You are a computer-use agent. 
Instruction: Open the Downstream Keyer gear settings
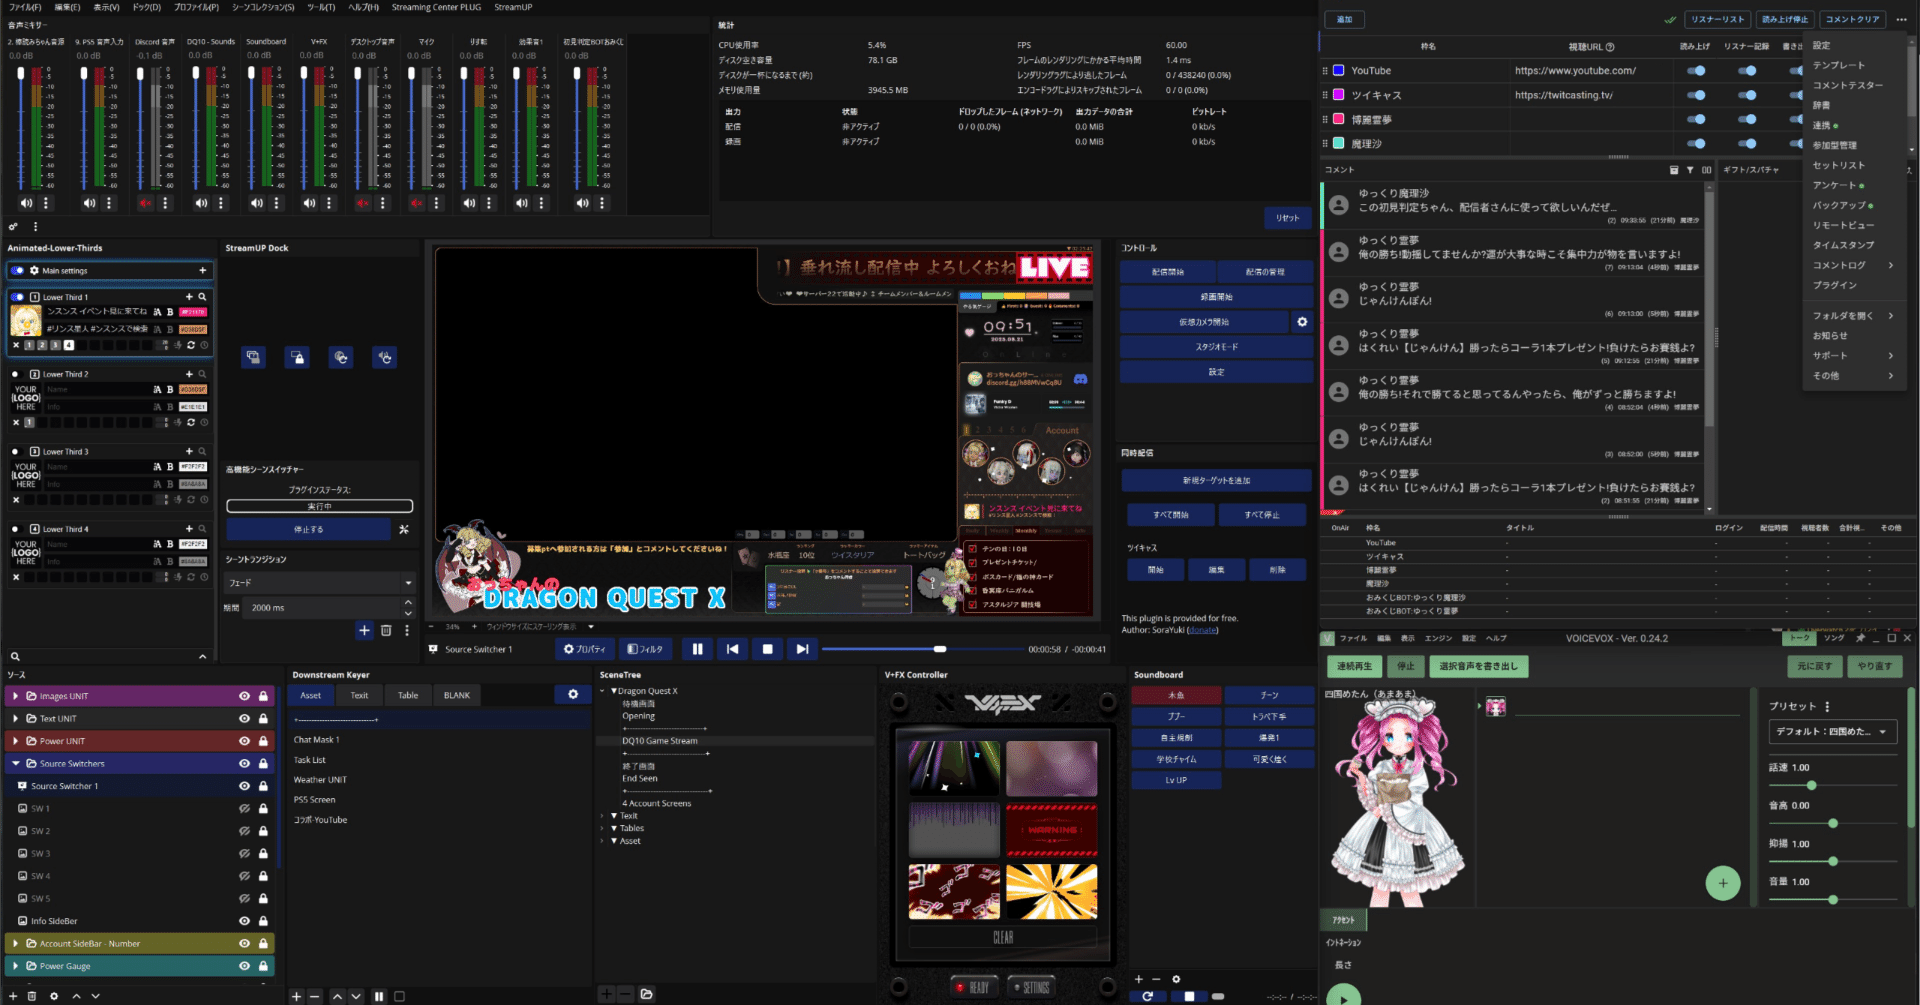[x=573, y=695]
